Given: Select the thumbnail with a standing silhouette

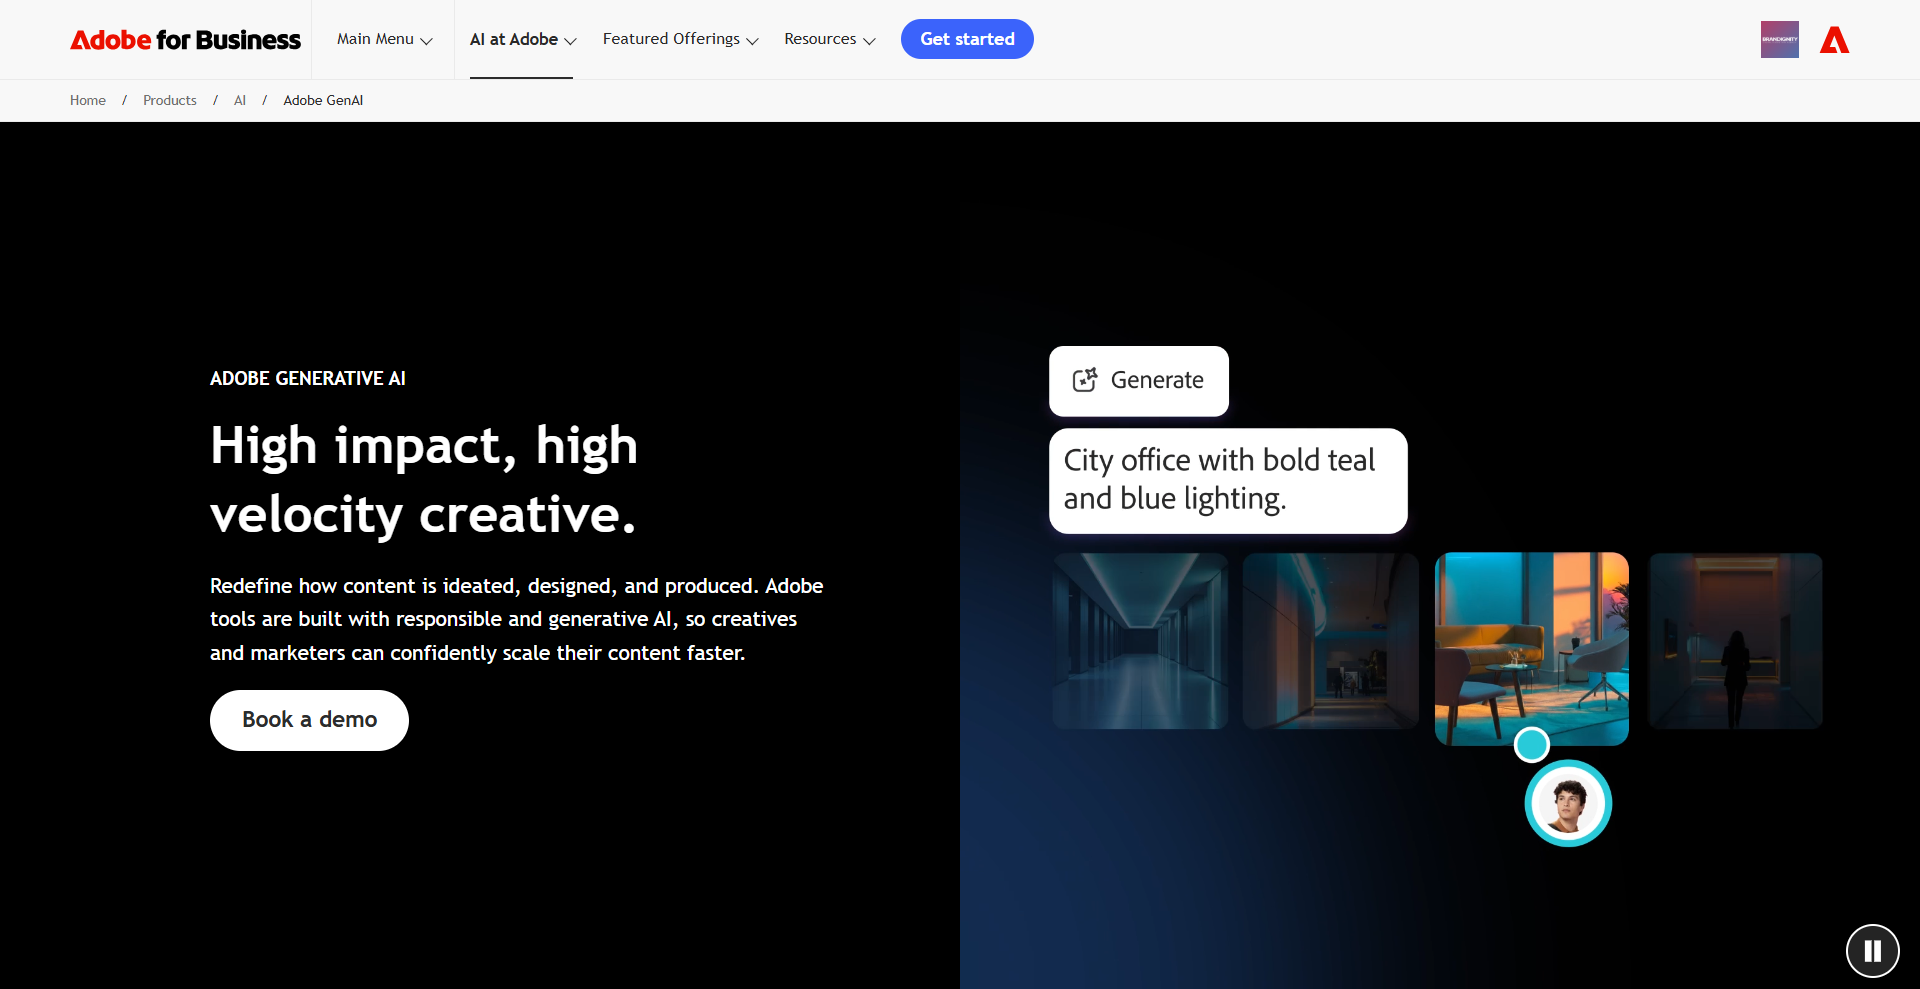Looking at the screenshot, I should pos(1735,641).
